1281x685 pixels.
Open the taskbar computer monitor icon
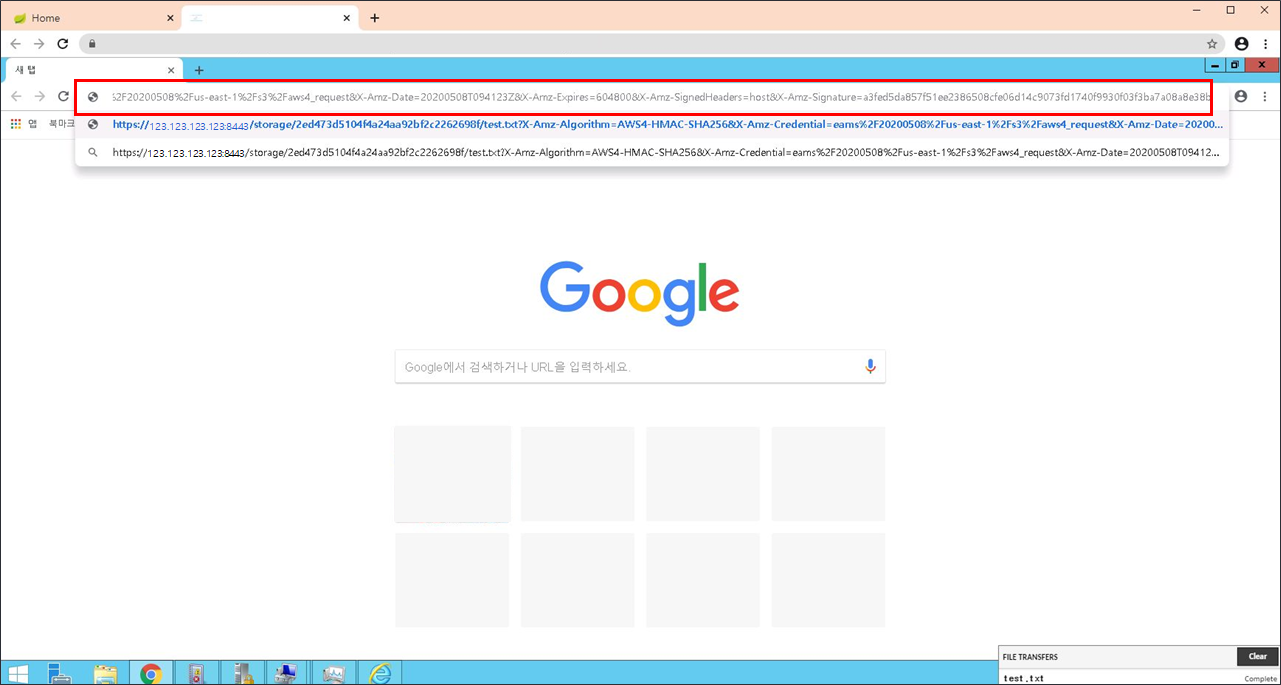coord(286,673)
